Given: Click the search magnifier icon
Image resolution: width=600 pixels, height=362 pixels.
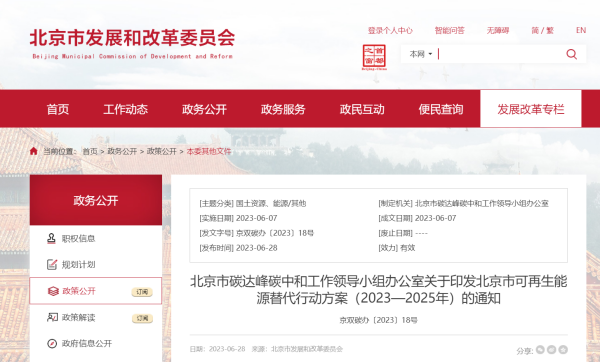Looking at the screenshot, I should [571, 54].
